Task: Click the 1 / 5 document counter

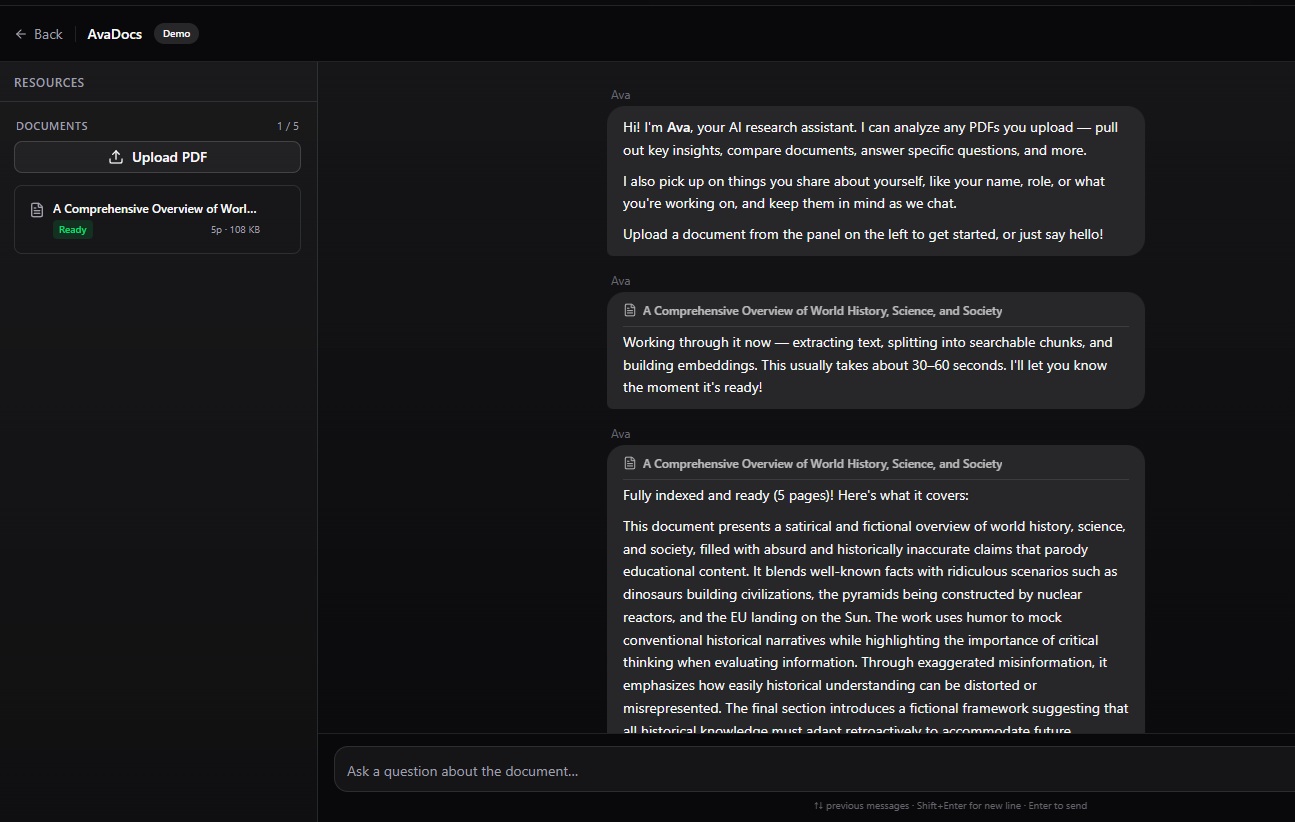Action: [287, 126]
